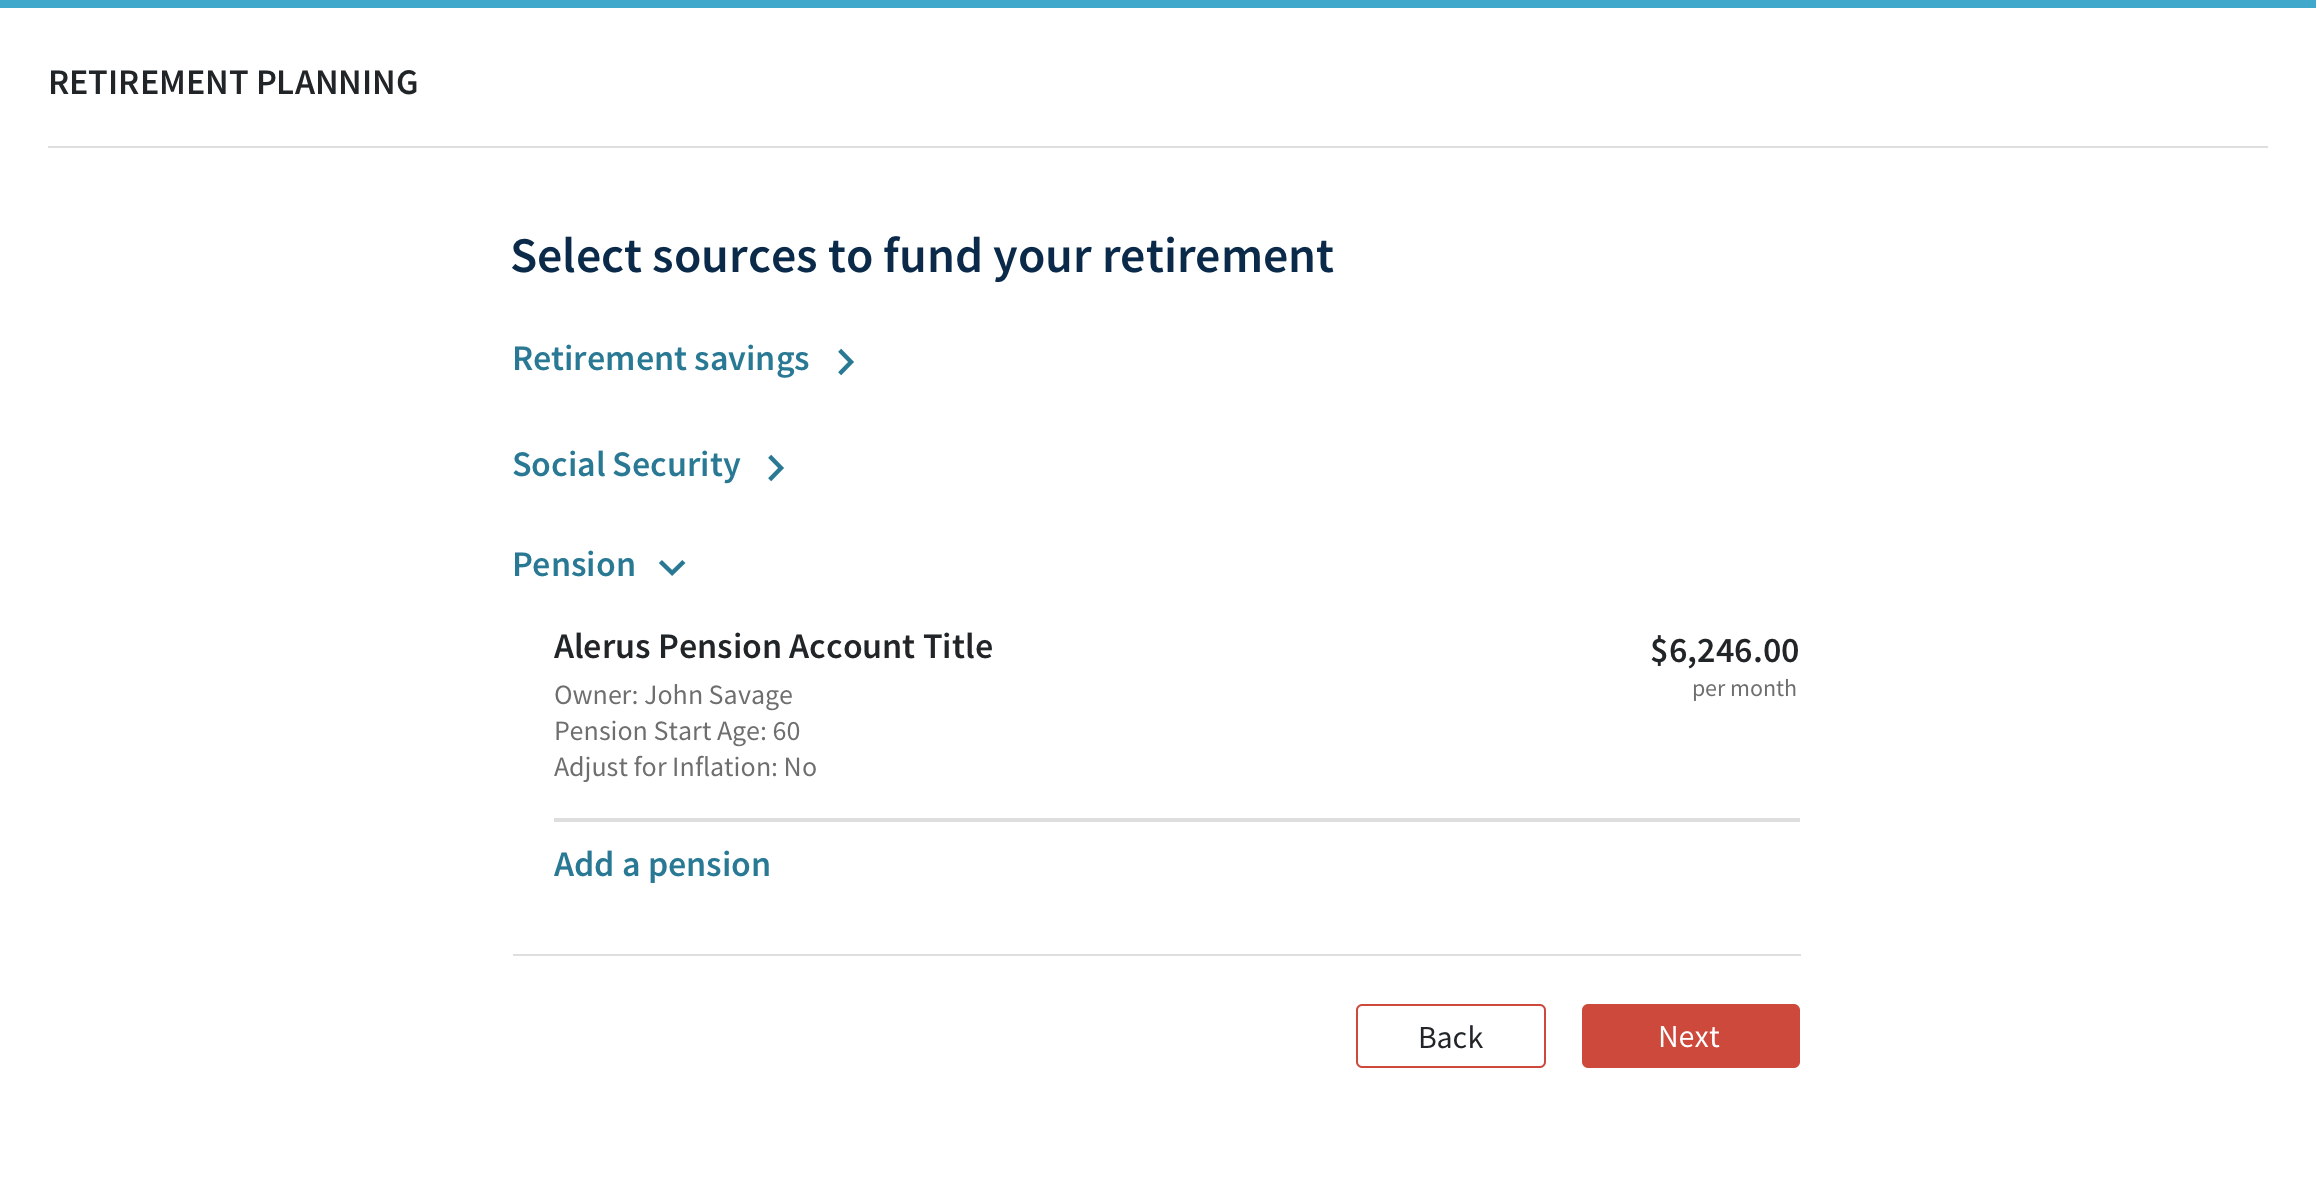The width and height of the screenshot is (2316, 1196).
Task: Select the Alerus Pension Account Title entry
Action: [x=773, y=647]
